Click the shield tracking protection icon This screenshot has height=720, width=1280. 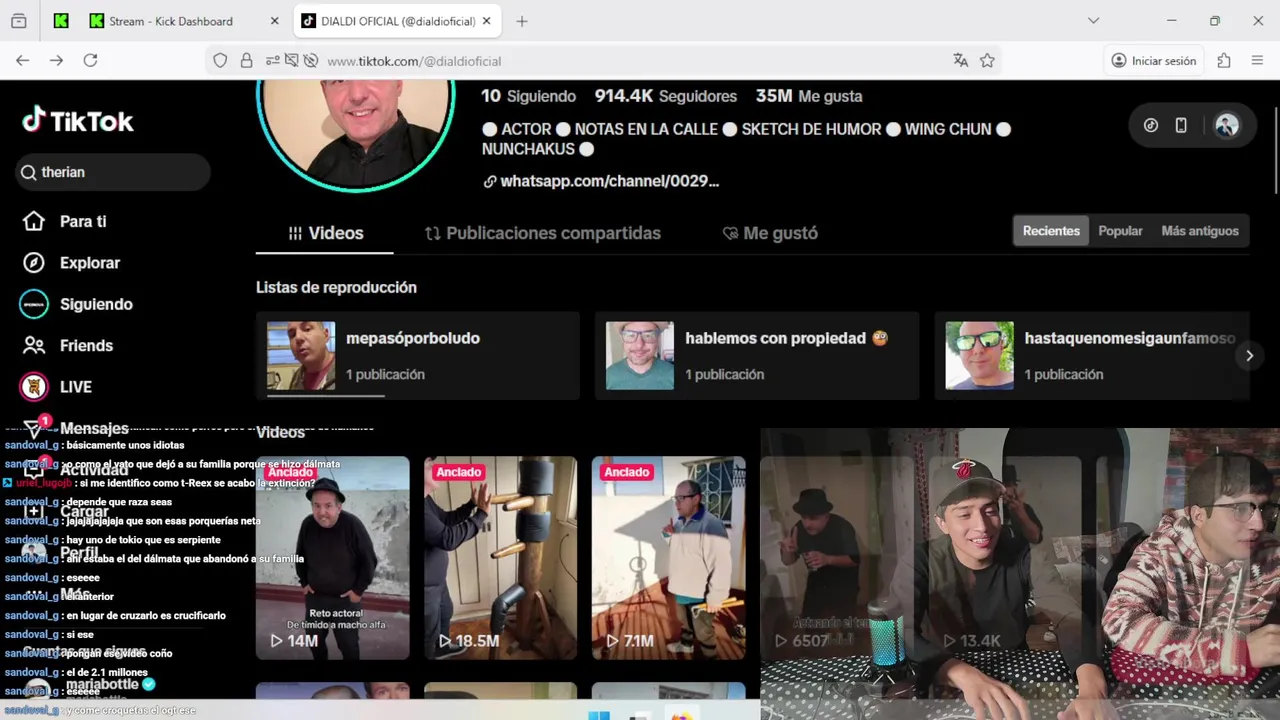[x=220, y=61]
